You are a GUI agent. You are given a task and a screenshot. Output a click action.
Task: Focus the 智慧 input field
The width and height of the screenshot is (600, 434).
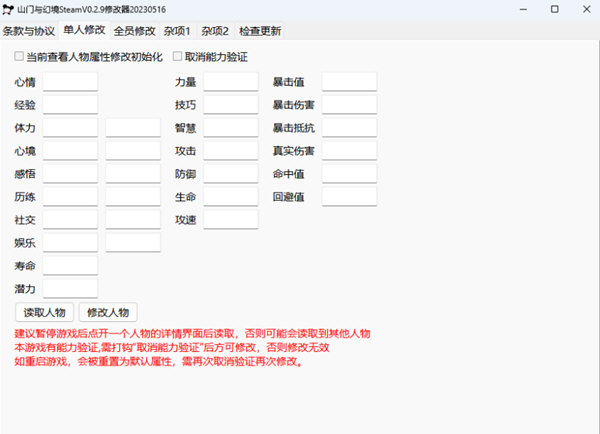tap(231, 127)
